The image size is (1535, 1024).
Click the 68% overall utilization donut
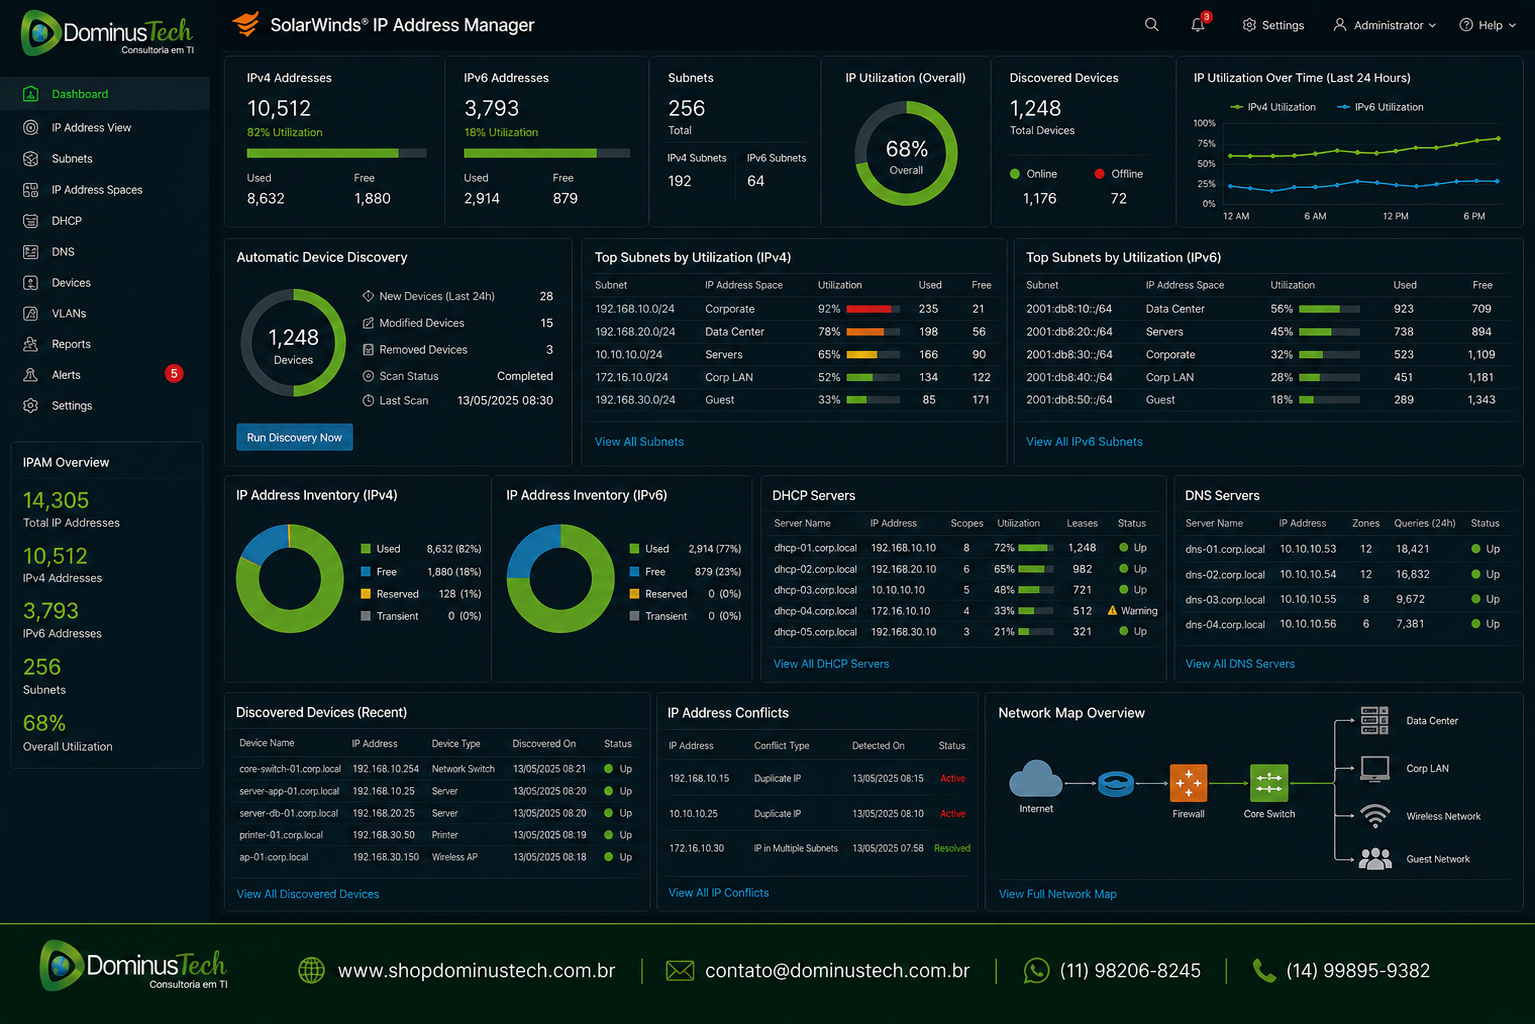point(906,154)
